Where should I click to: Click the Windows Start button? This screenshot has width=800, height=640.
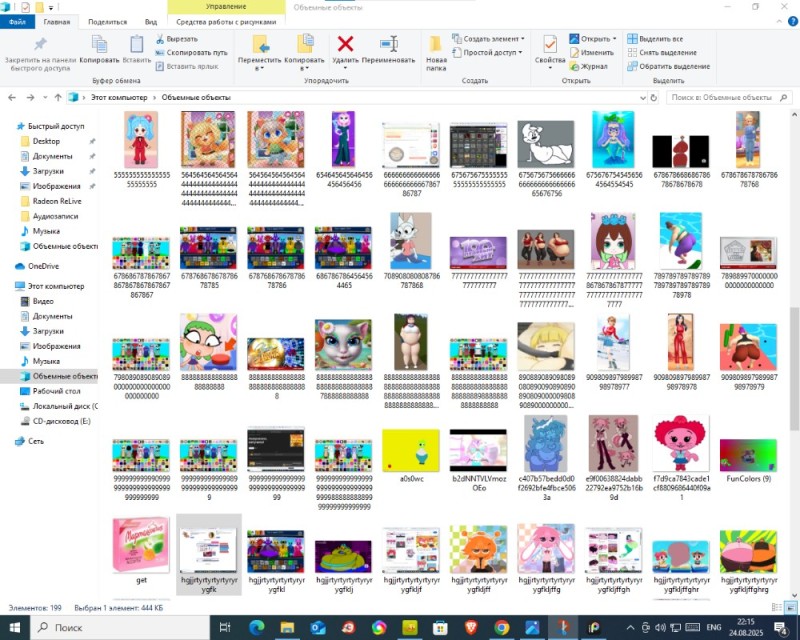[x=15, y=627]
